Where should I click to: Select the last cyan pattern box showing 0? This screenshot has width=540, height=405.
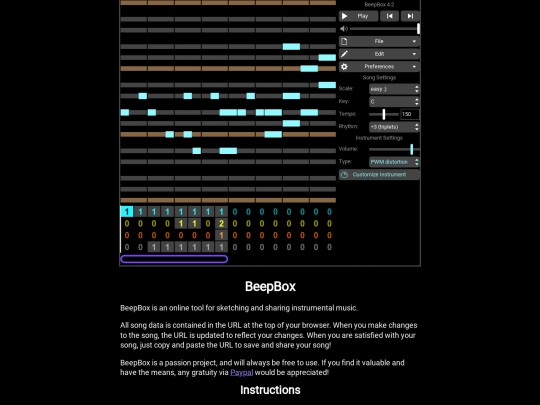329,211
